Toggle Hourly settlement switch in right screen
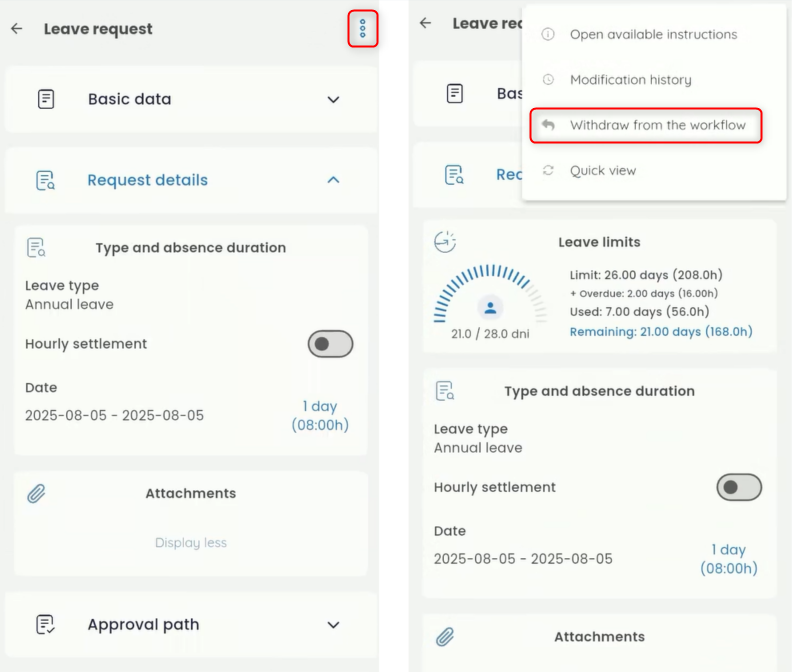792x672 pixels. click(739, 487)
